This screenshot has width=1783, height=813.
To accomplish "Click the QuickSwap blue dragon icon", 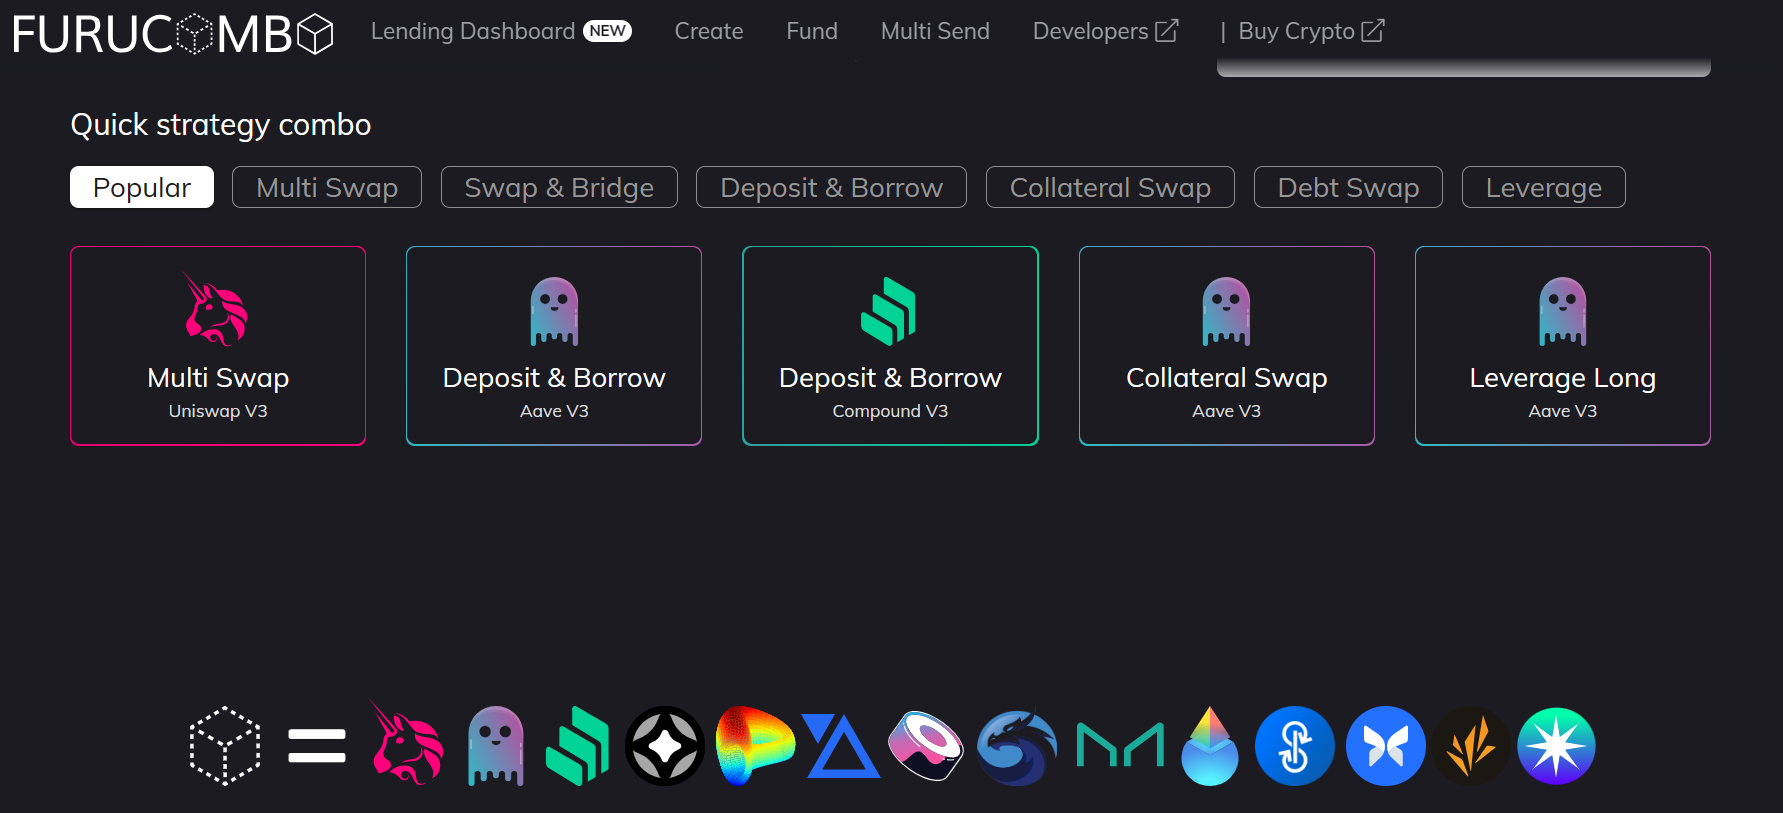I will click(1017, 748).
